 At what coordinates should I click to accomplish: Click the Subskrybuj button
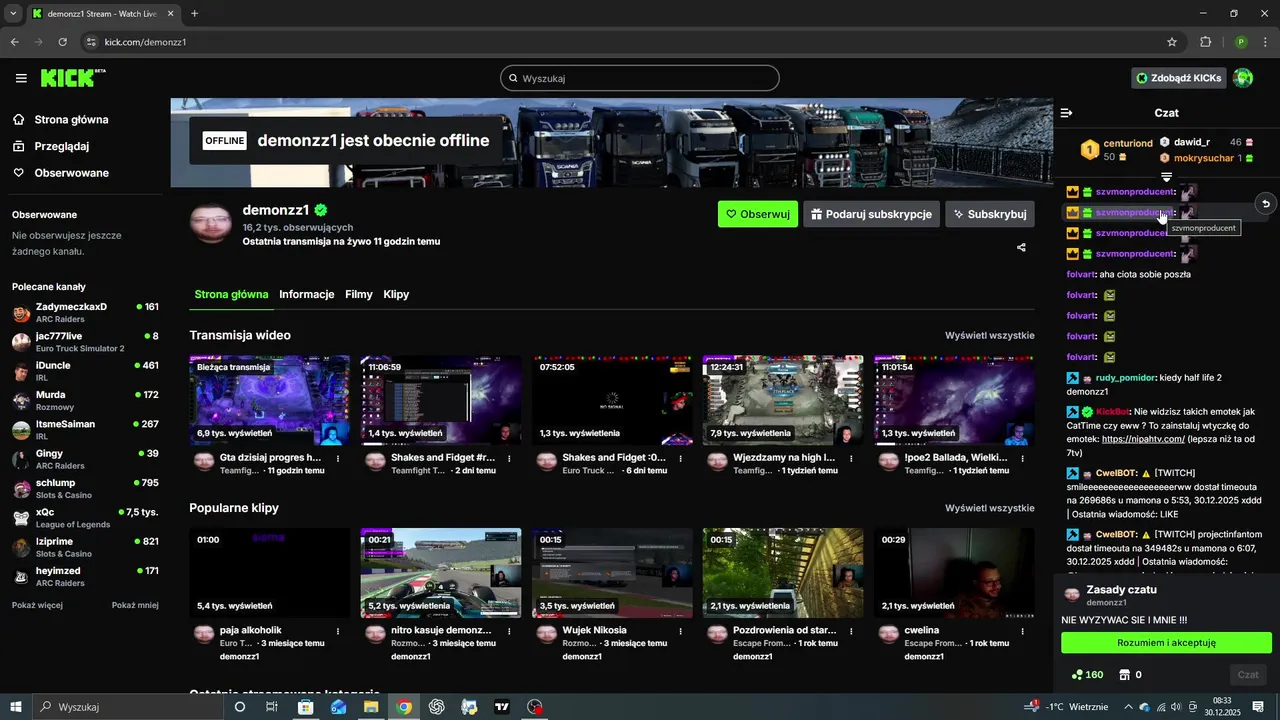[990, 214]
